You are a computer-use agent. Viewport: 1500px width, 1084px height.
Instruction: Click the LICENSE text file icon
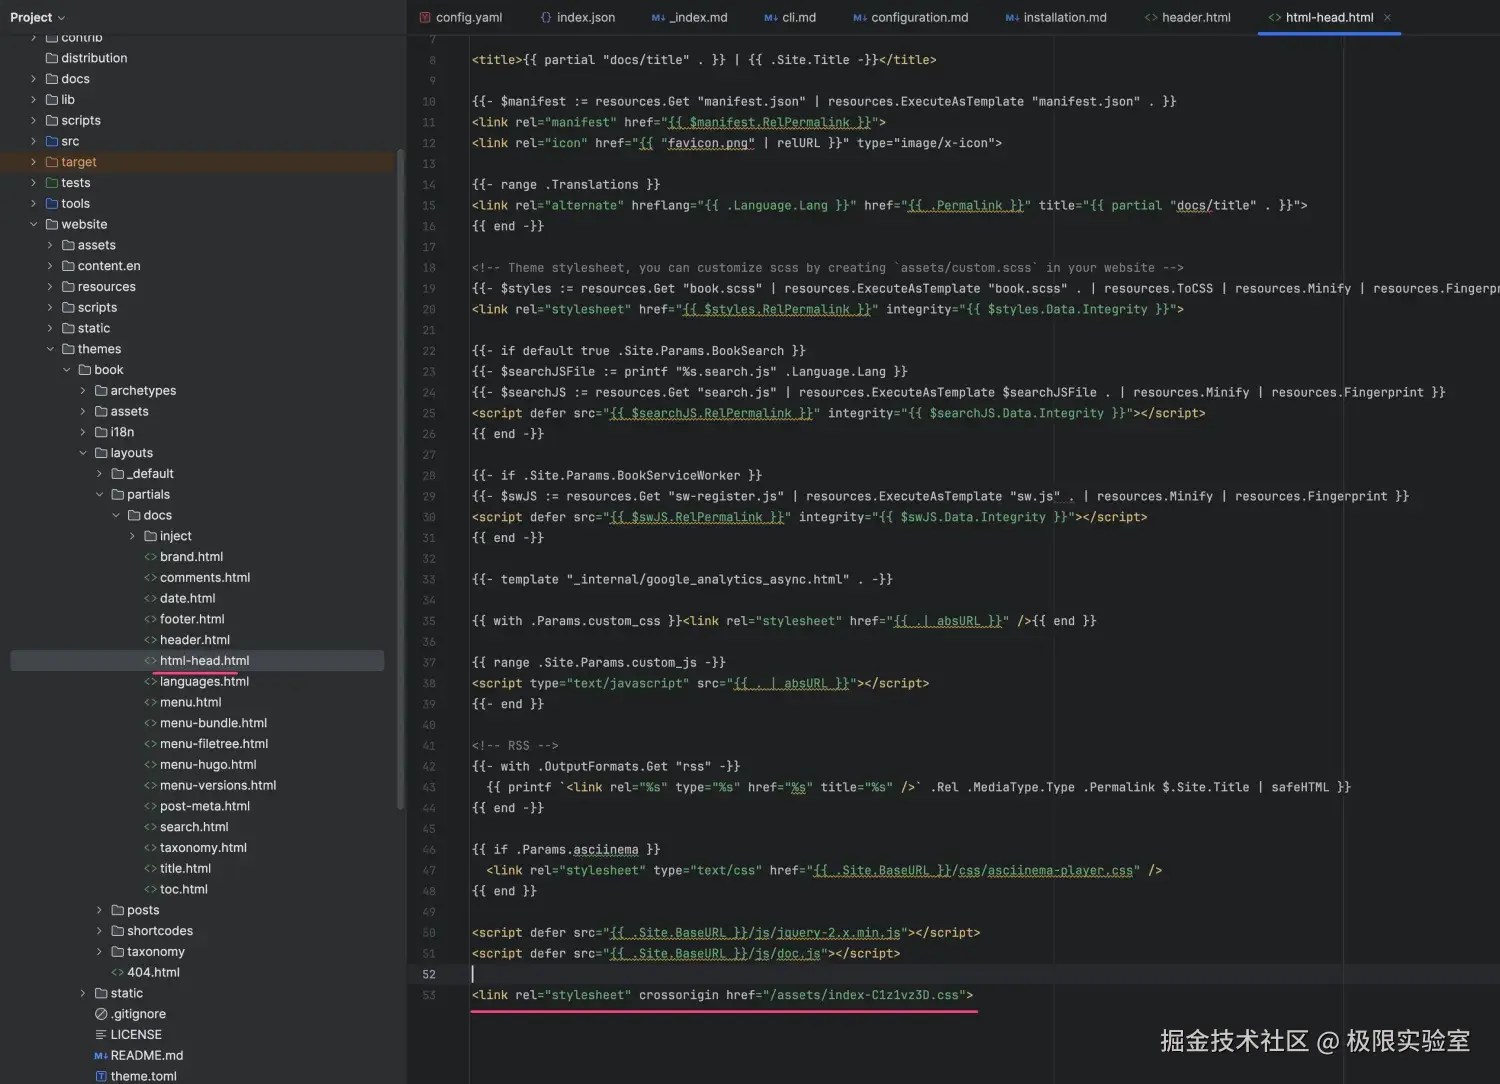(101, 1035)
